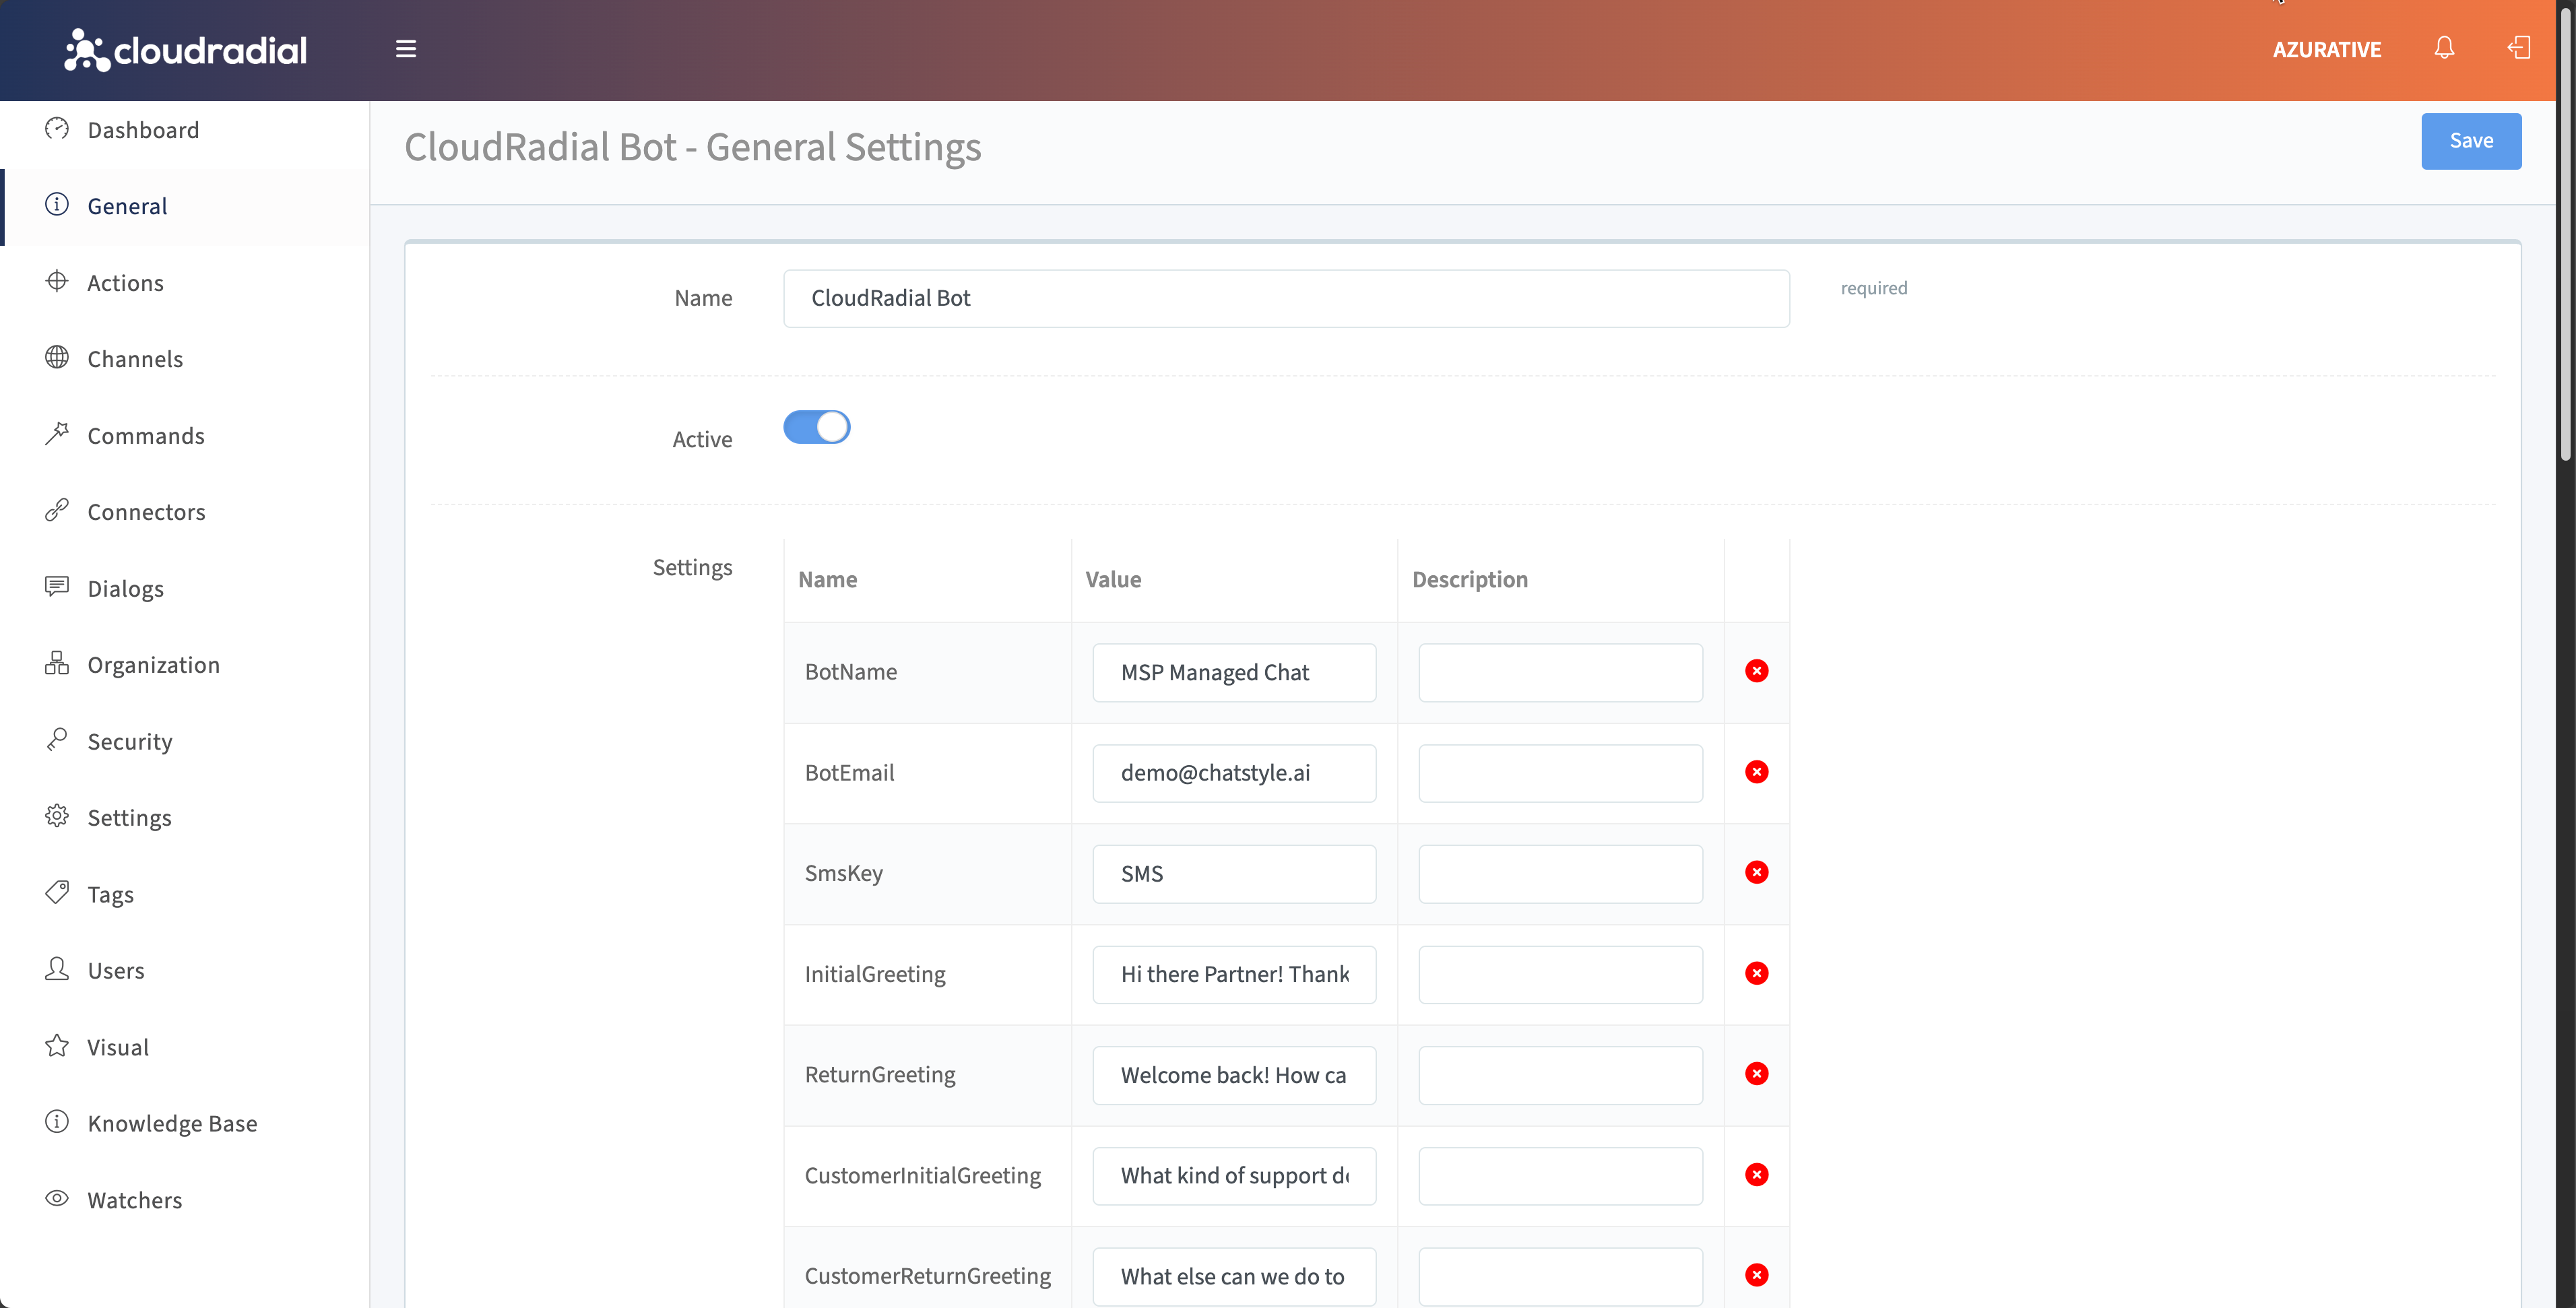The width and height of the screenshot is (2576, 1308).
Task: Click the Users person icon
Action: point(57,969)
